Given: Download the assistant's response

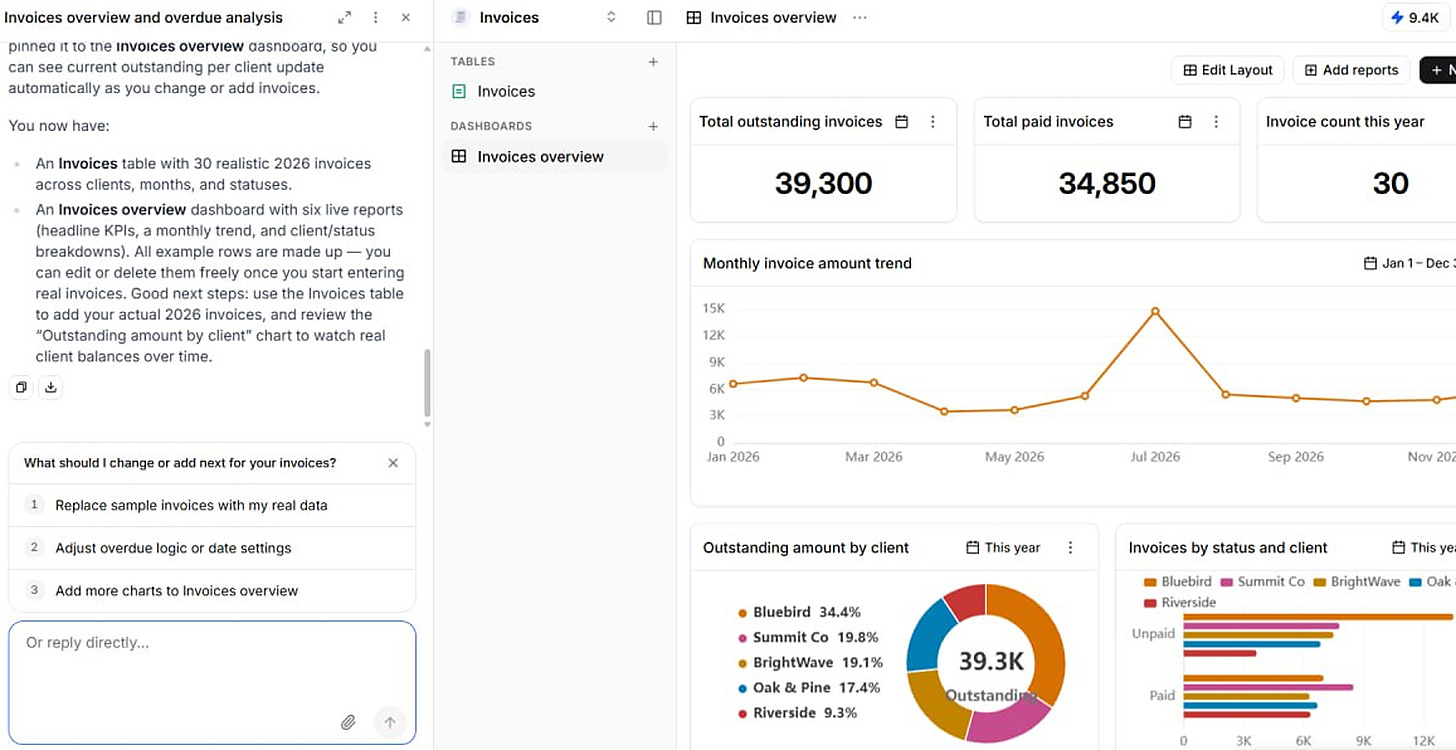Looking at the screenshot, I should pos(51,387).
